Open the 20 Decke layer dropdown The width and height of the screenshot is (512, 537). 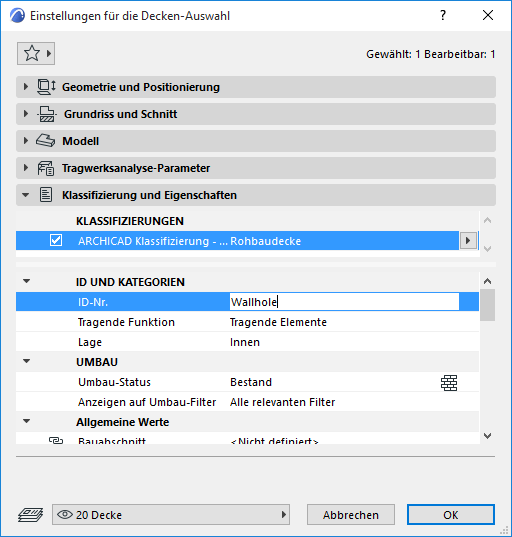tap(171, 514)
